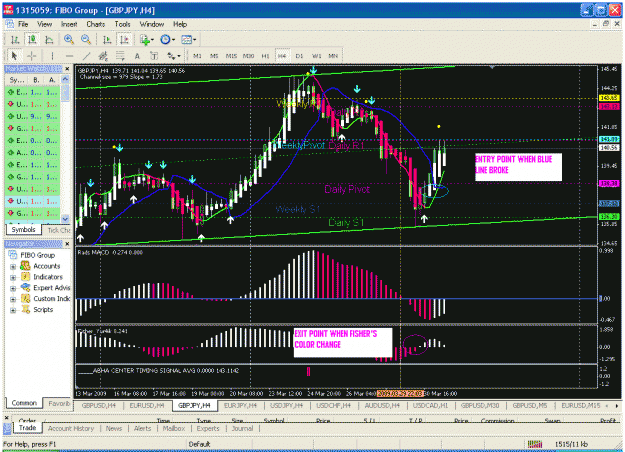The height and width of the screenshot is (452, 625).
Task: Switch timeframe to M15
Action: [x=231, y=56]
